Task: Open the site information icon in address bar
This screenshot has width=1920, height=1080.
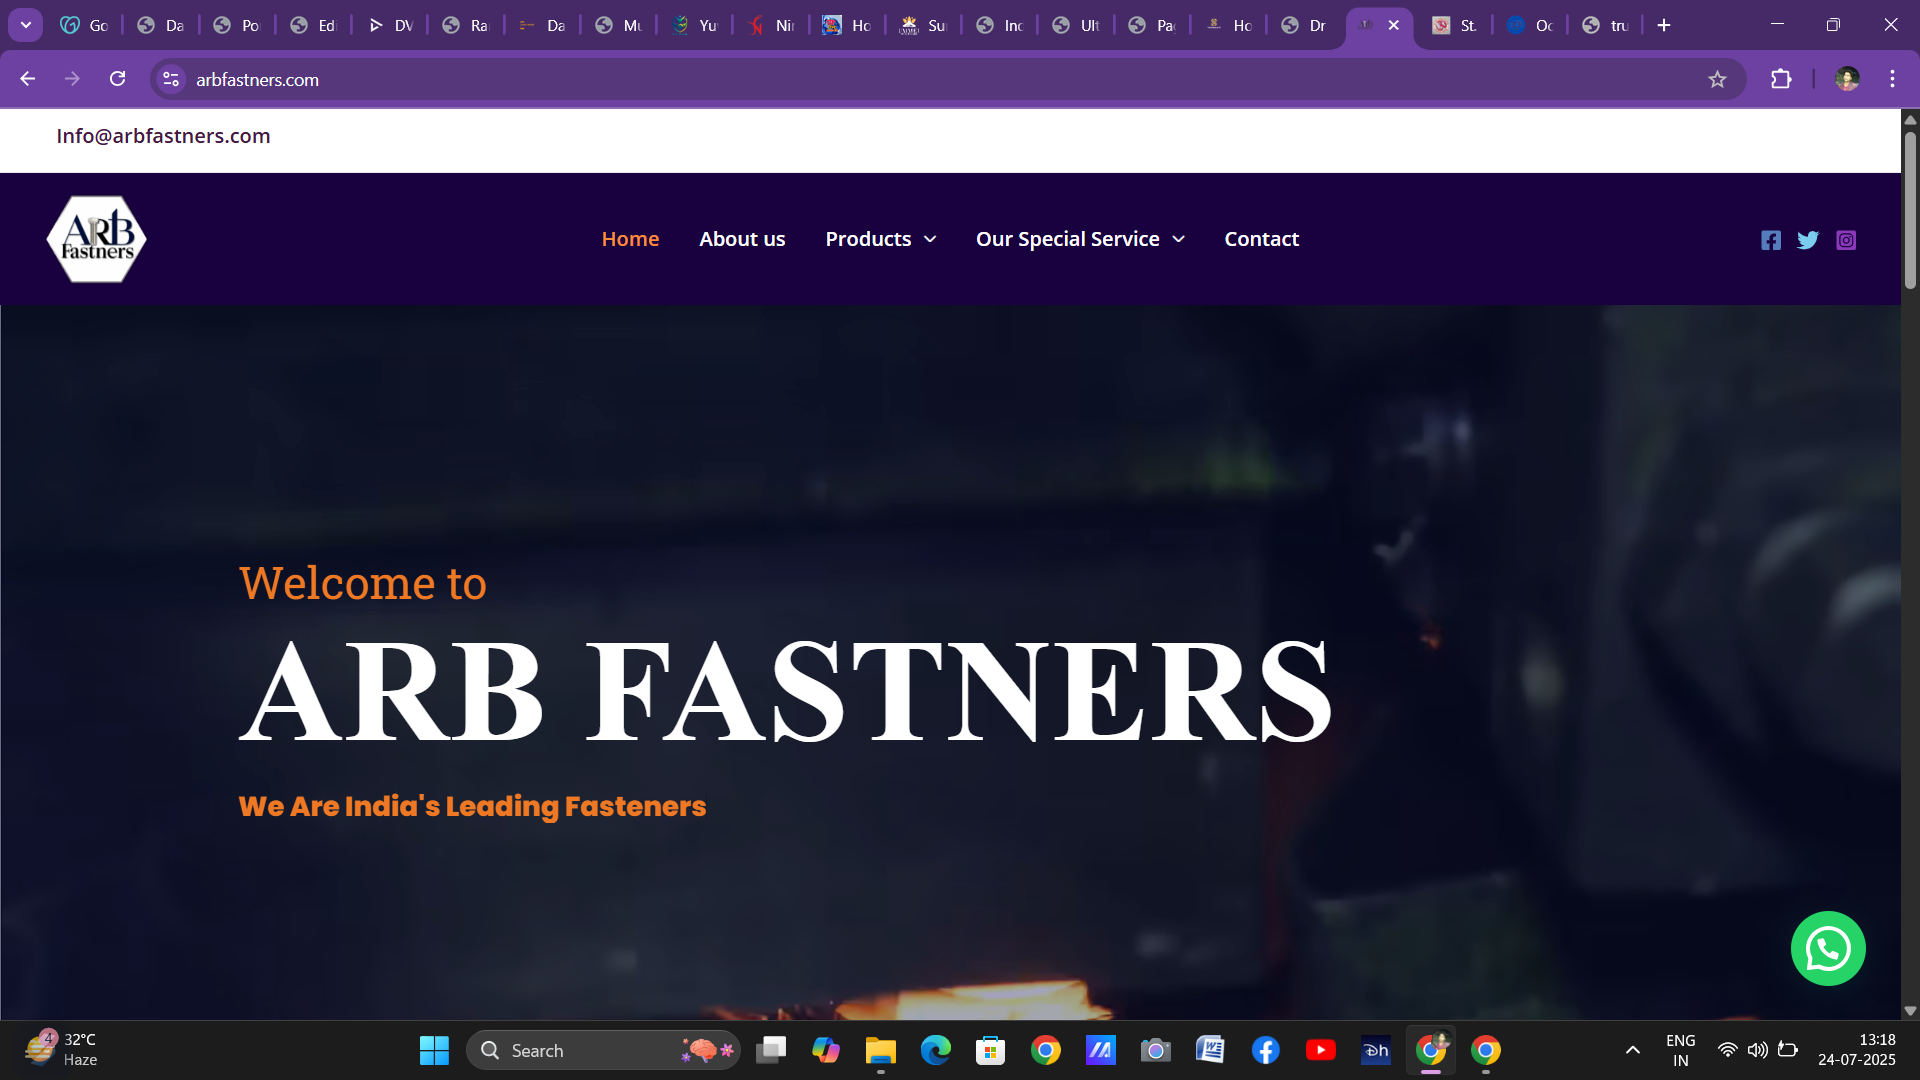Action: (x=171, y=79)
